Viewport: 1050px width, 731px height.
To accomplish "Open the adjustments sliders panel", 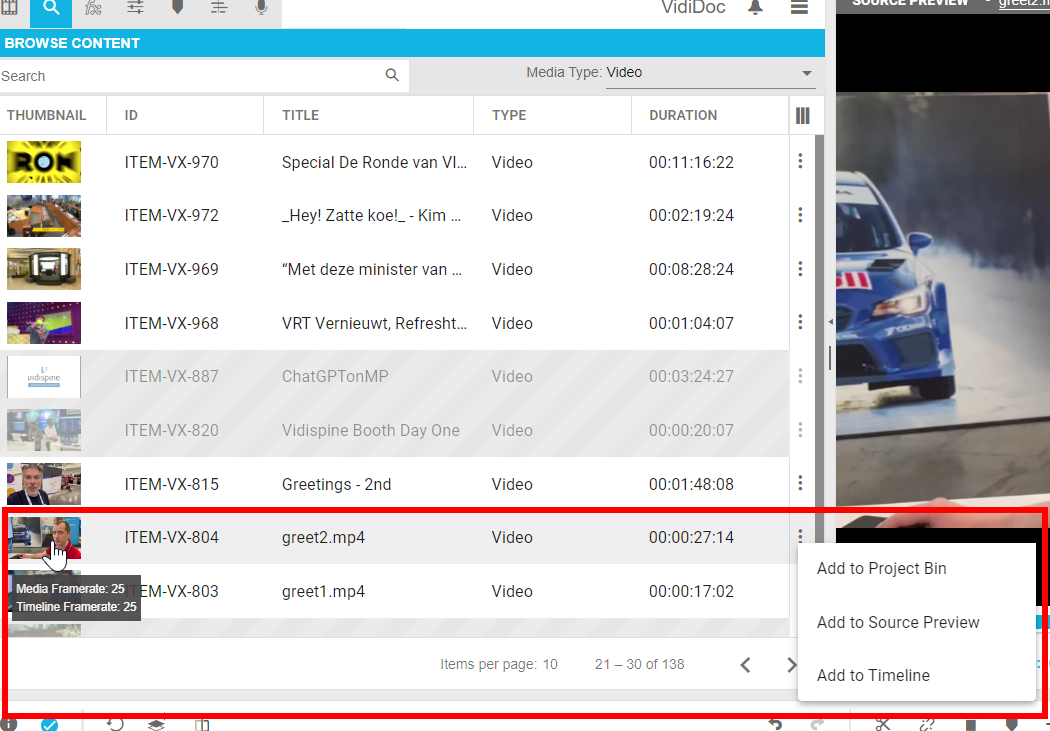I will pos(135,8).
